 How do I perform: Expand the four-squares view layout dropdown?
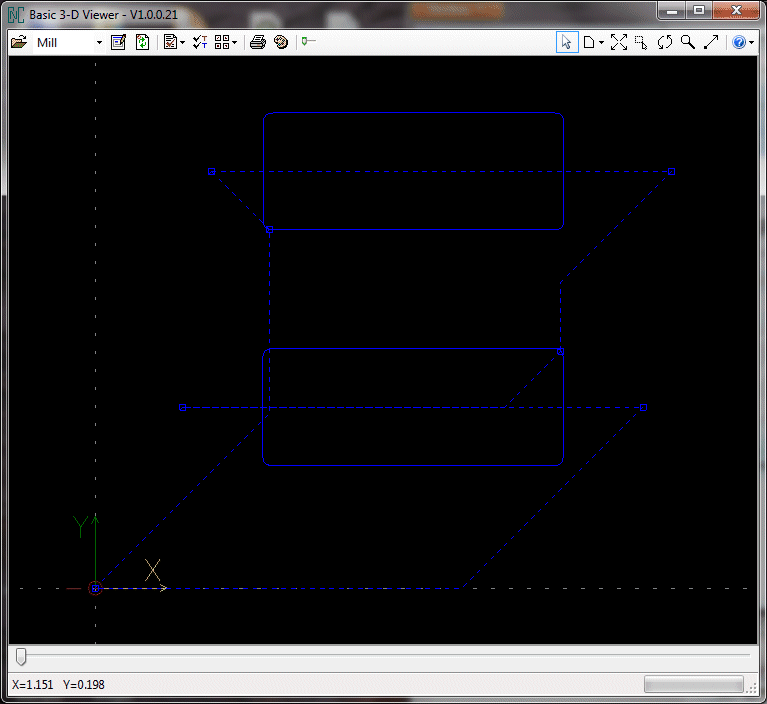tap(233, 43)
